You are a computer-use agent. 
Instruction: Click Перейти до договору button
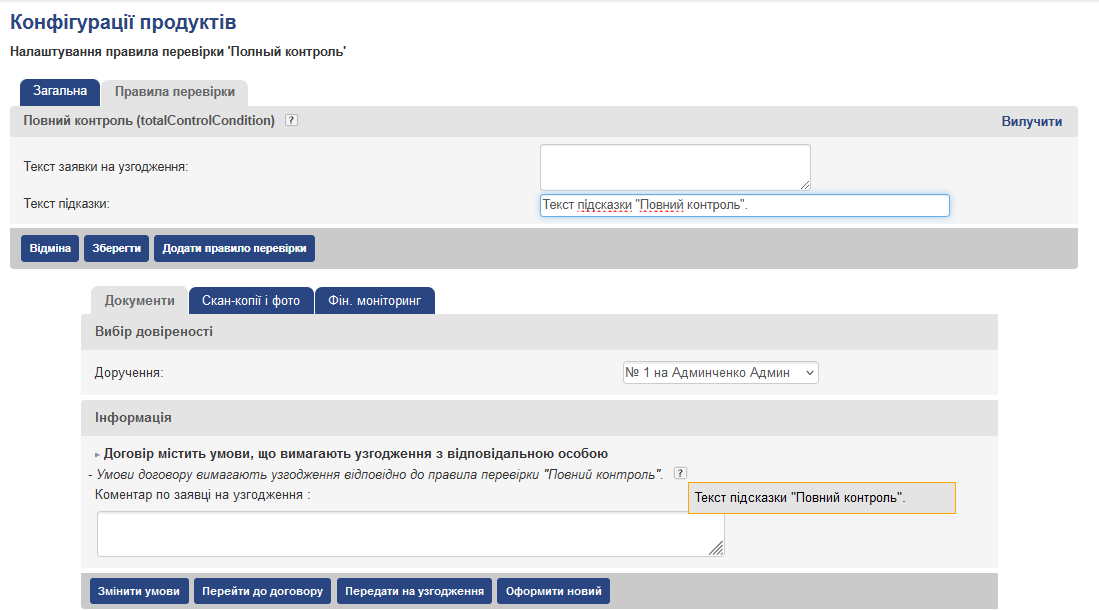(x=262, y=591)
